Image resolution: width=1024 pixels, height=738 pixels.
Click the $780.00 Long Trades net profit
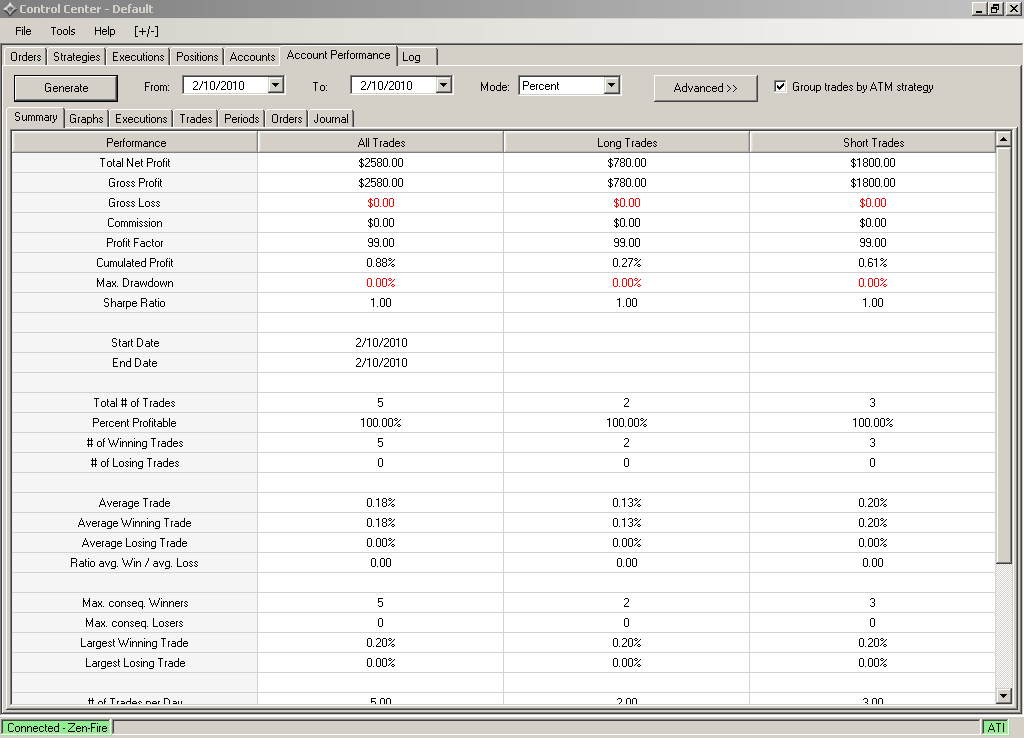point(627,163)
